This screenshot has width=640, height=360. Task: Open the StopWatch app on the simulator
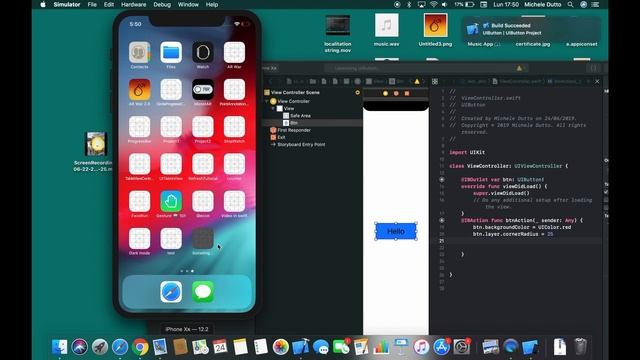234,127
